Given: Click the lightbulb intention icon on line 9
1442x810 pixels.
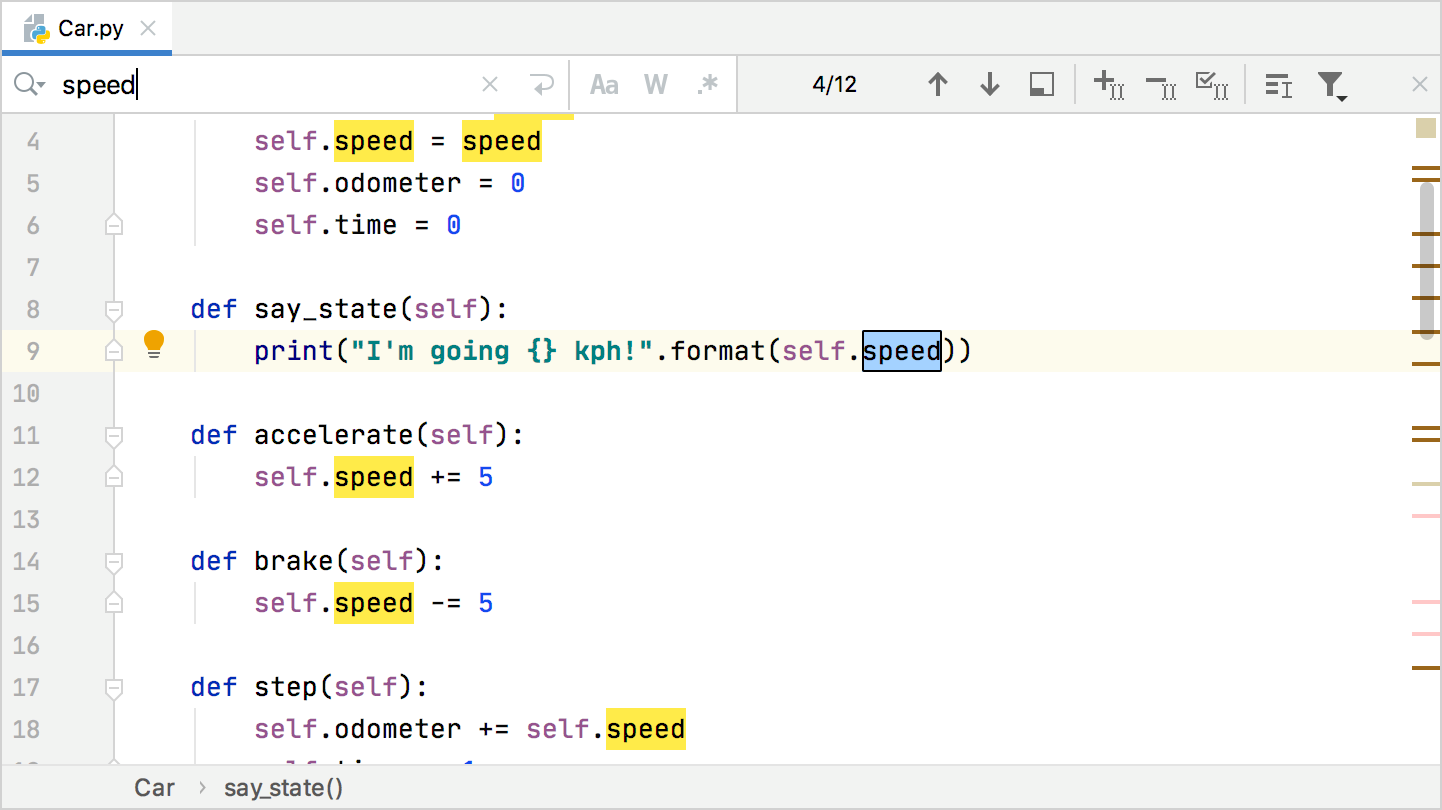Looking at the screenshot, I should click(154, 344).
